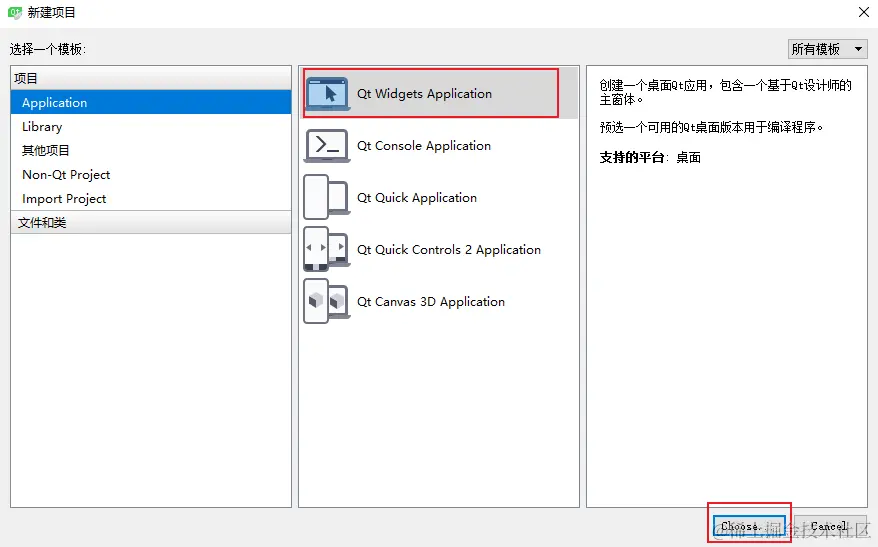Select the Non-Qt Project category
Screen dimensions: 878x547
coord(151,175)
